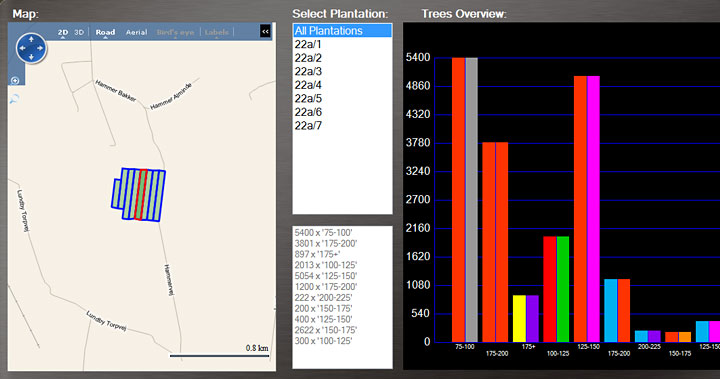The width and height of the screenshot is (720, 379).
Task: Click the Hammervej road label
Action: (169, 280)
